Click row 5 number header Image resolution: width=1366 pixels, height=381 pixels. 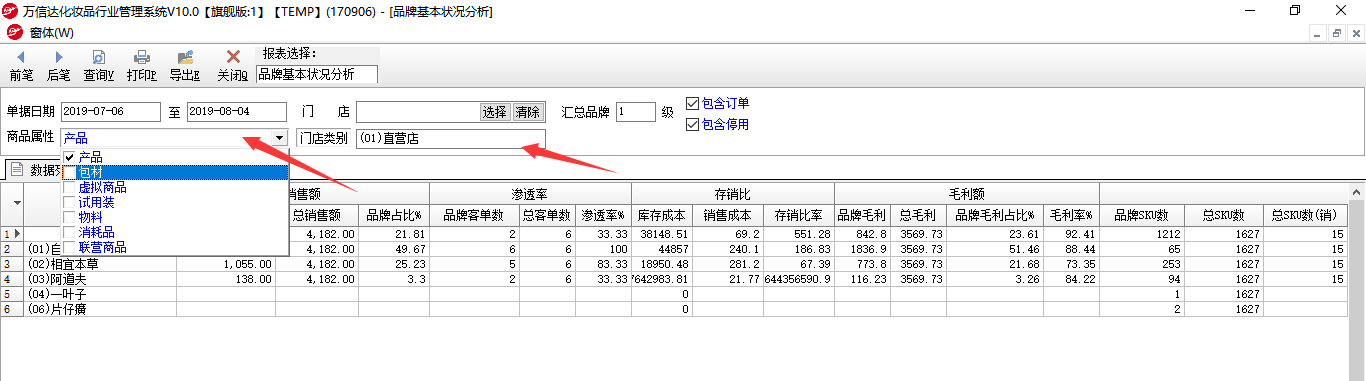coord(12,294)
